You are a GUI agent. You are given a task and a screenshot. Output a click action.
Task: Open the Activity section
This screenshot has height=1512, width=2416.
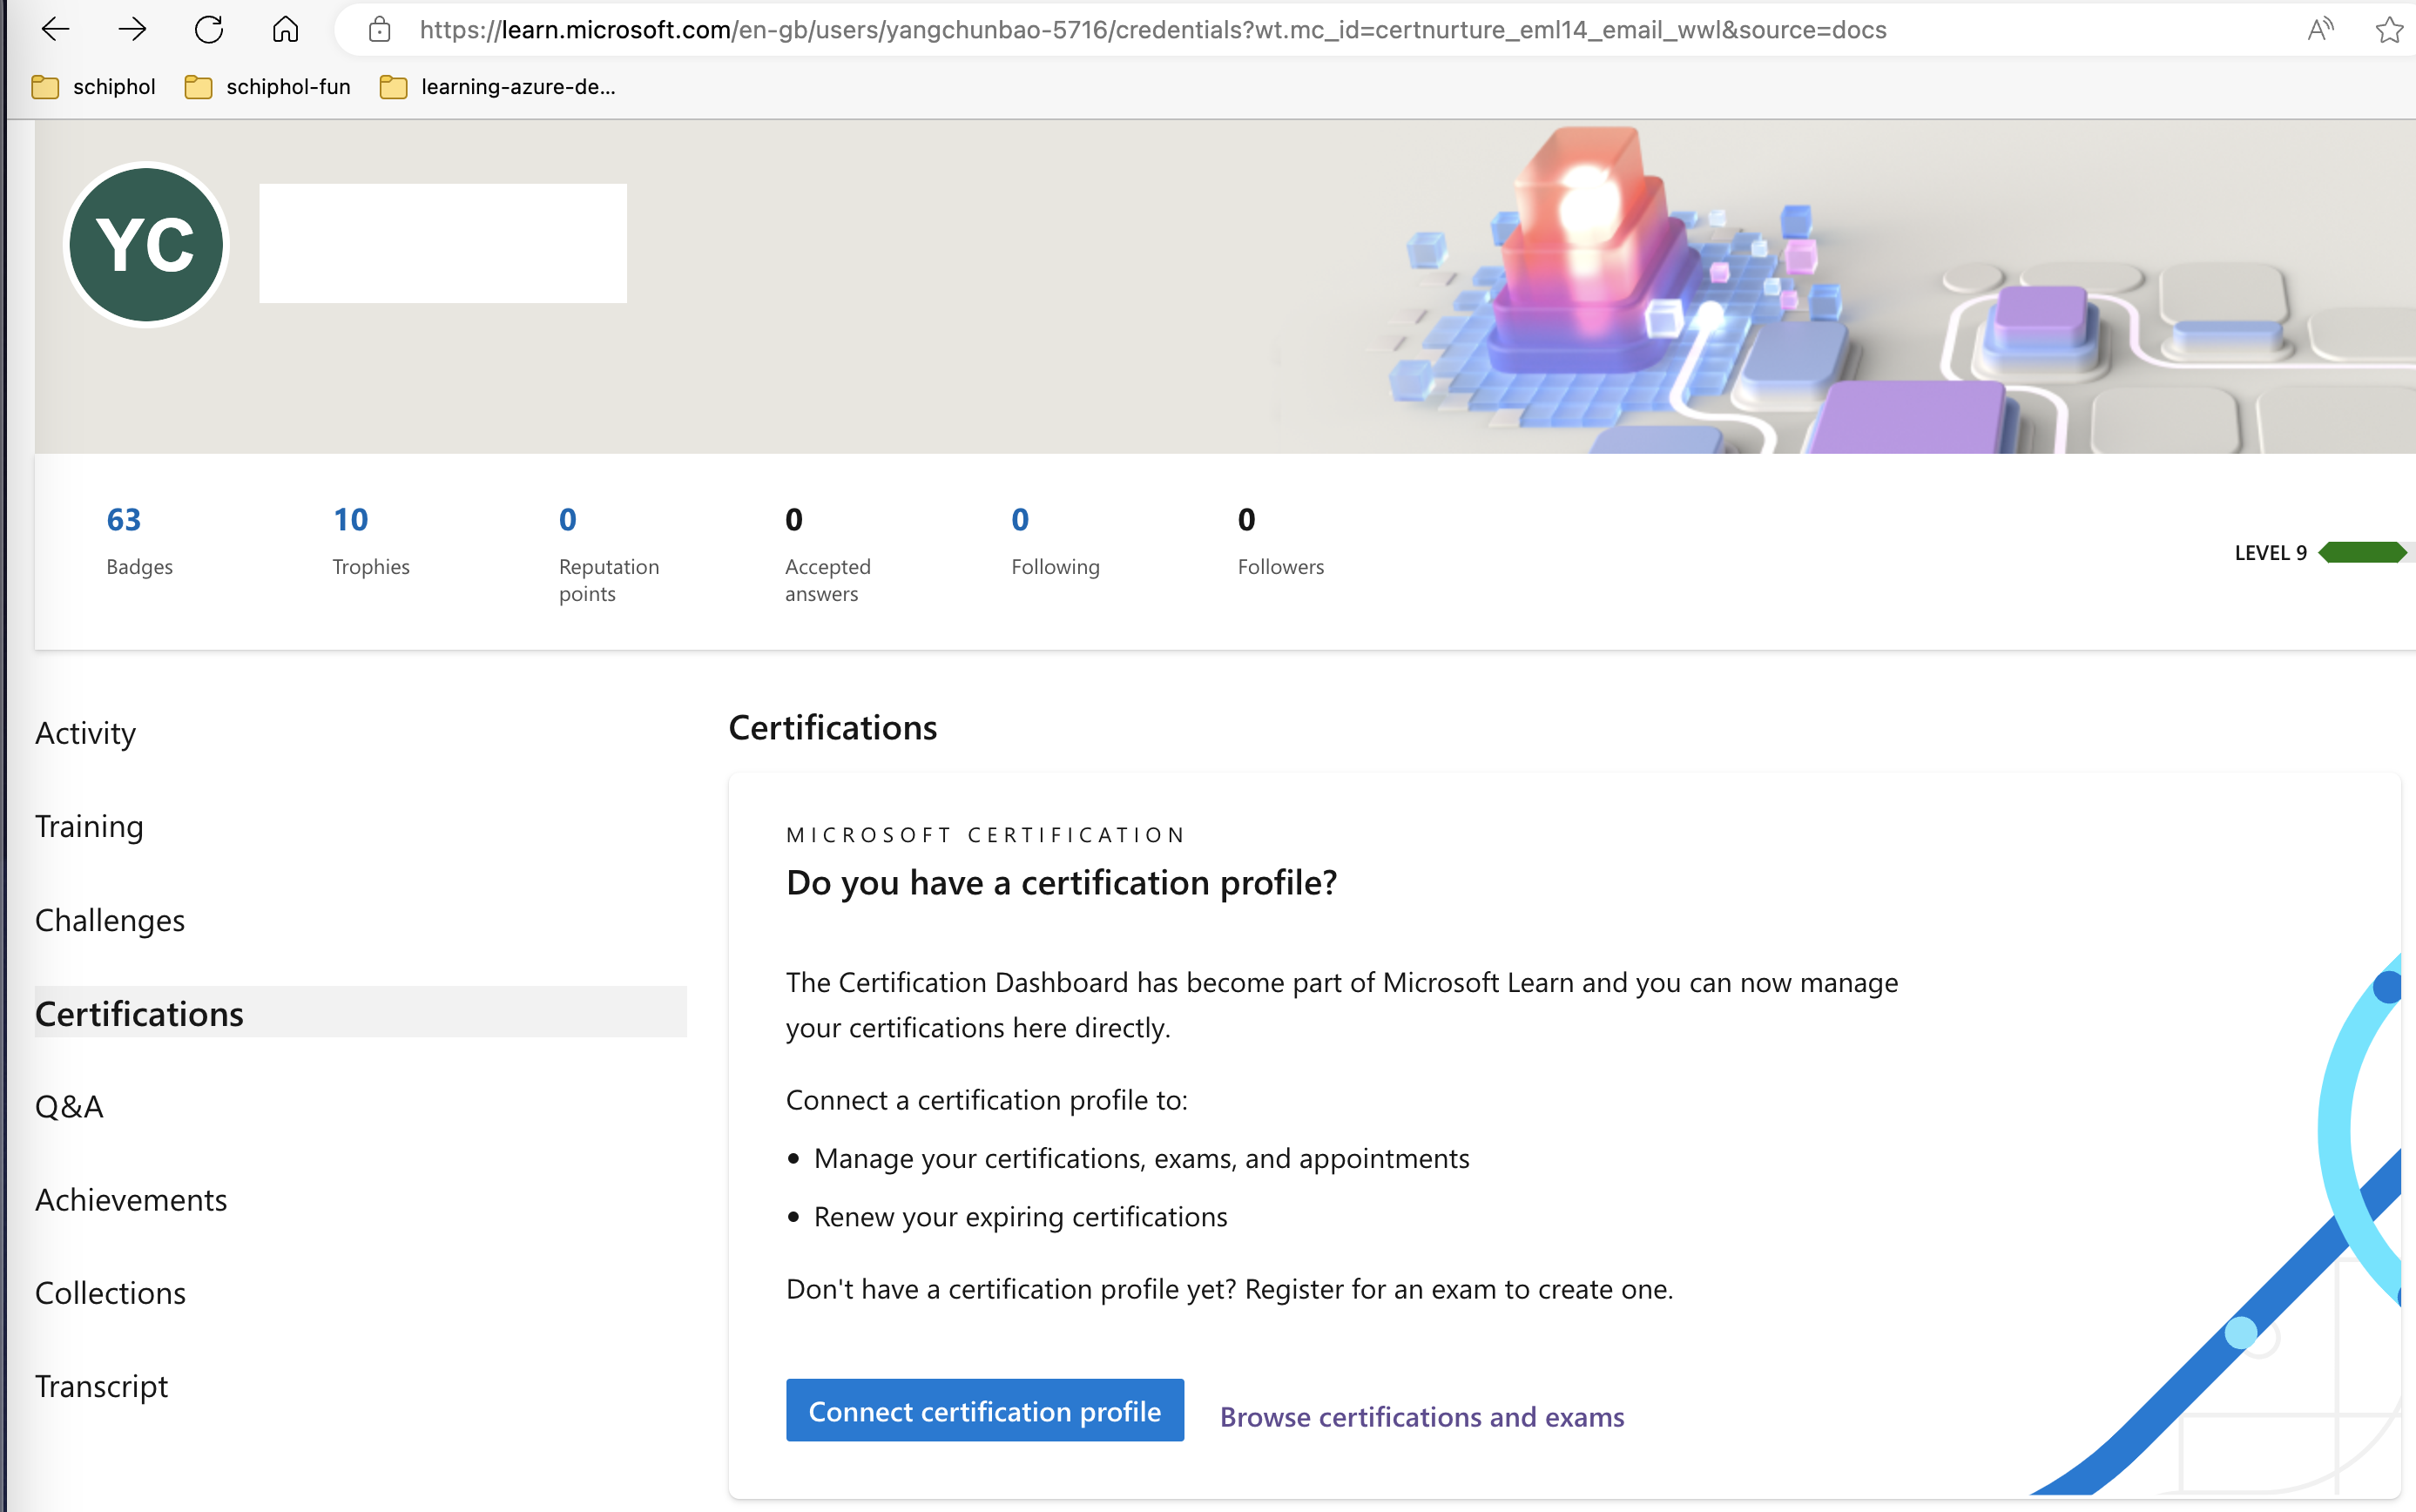tap(85, 733)
